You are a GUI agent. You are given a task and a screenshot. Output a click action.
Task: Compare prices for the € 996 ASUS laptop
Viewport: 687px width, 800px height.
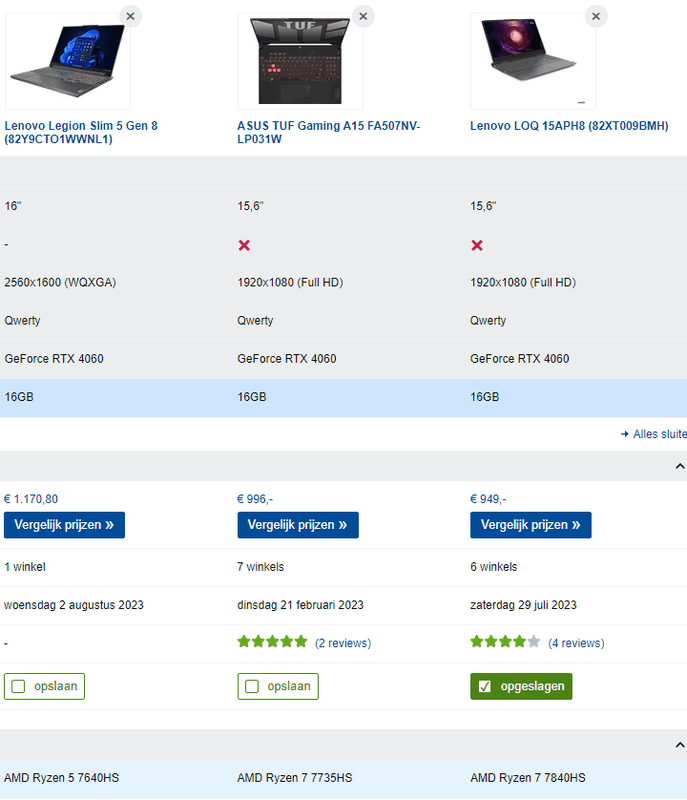coord(298,525)
